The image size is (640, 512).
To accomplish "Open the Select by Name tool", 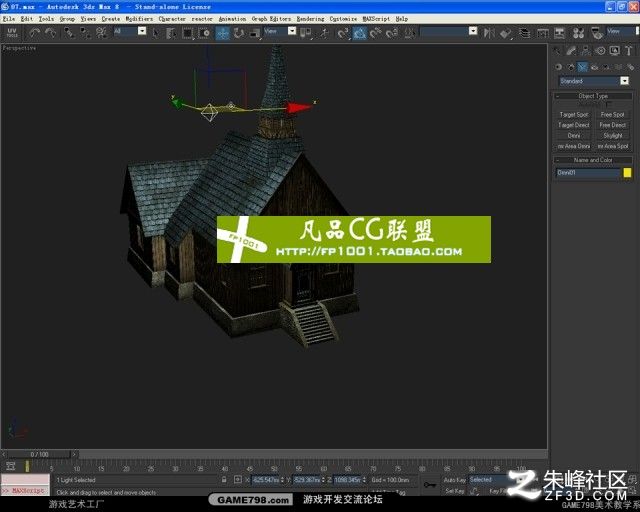I will (x=171, y=33).
